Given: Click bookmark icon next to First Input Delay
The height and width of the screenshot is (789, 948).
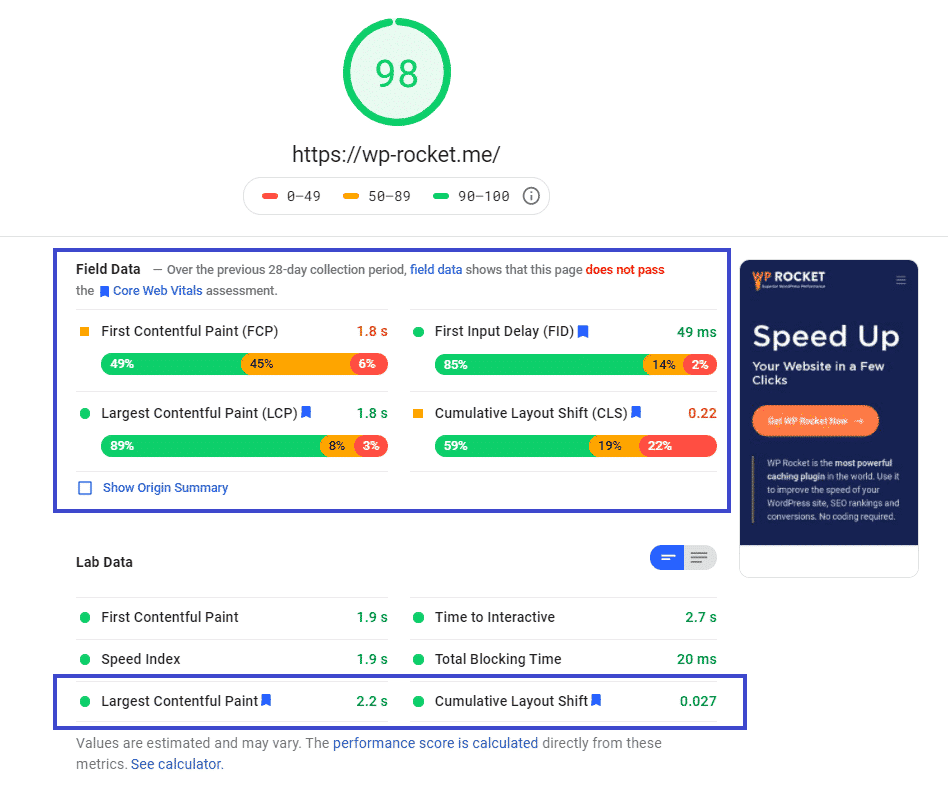Looking at the screenshot, I should 583,331.
